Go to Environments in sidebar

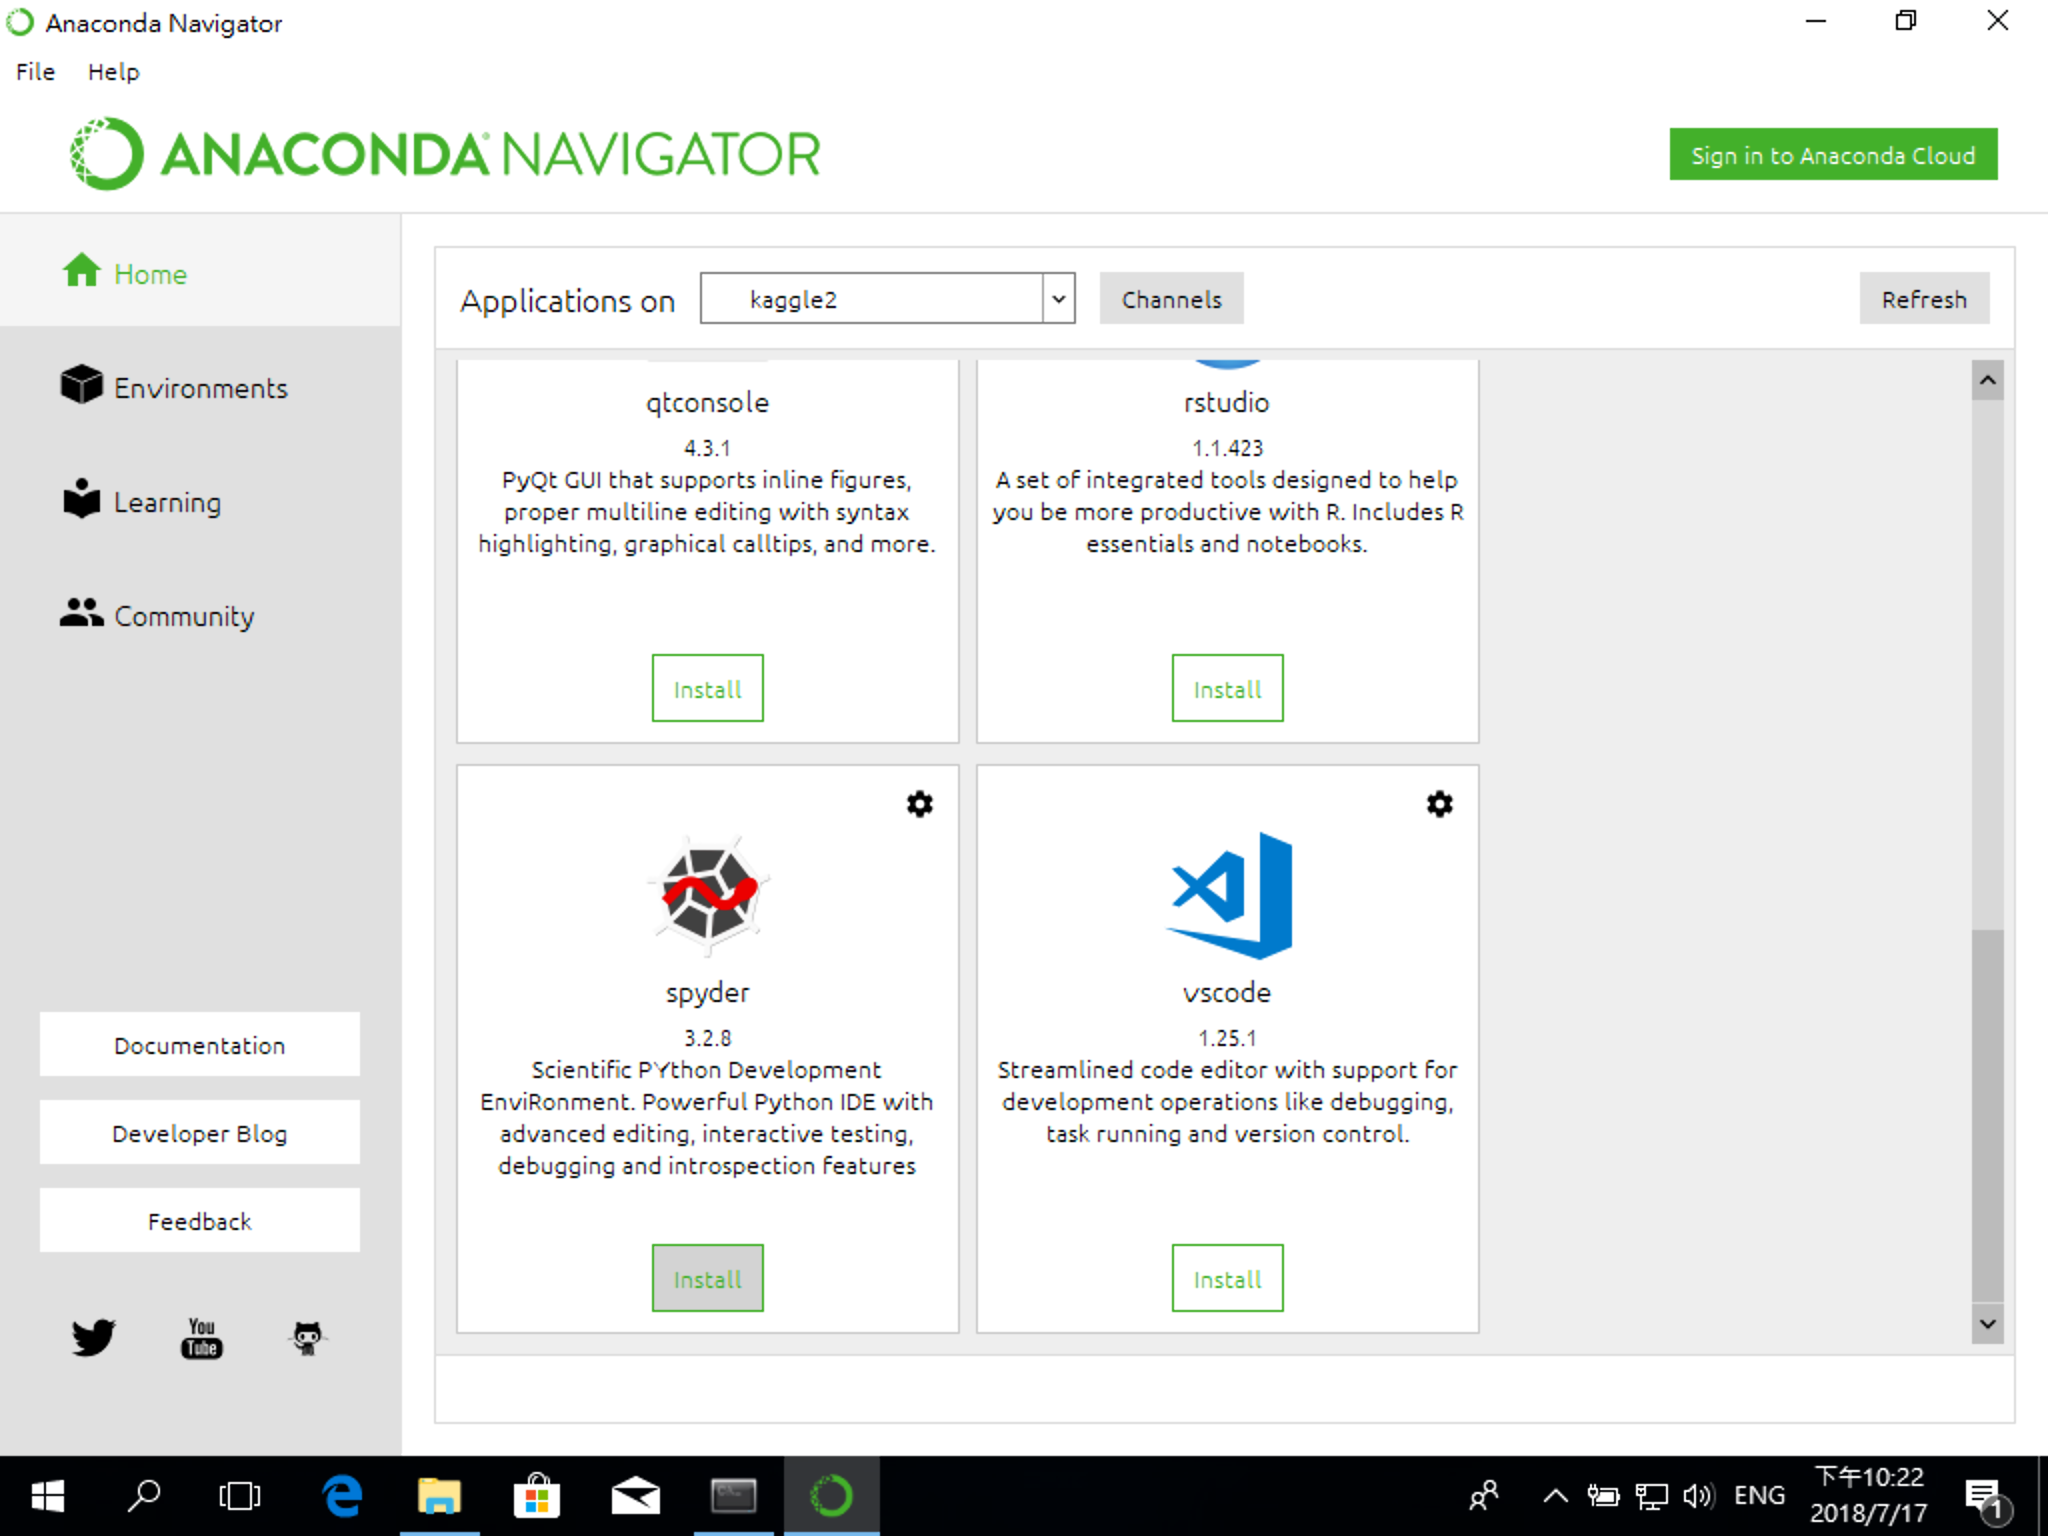click(x=200, y=388)
